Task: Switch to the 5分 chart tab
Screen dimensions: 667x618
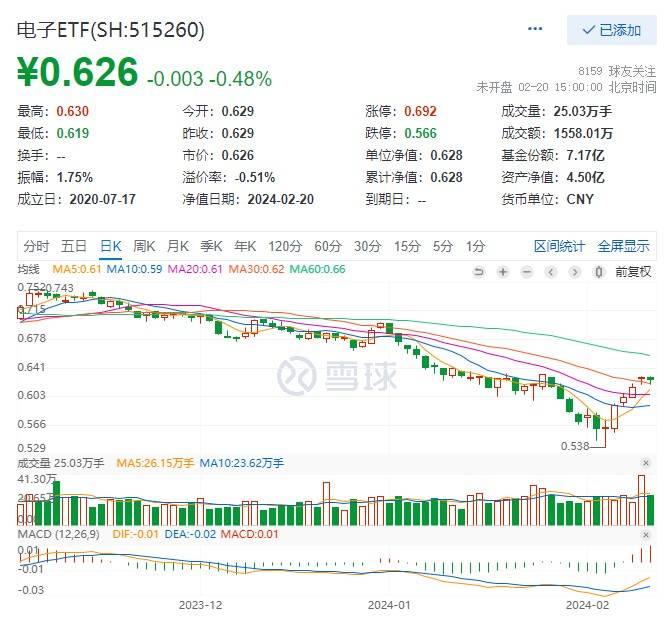Action: [x=443, y=246]
